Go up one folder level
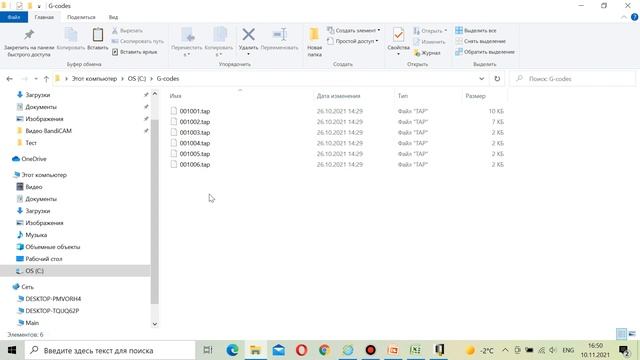Screen dimensions: 640x360 click(x=46, y=79)
